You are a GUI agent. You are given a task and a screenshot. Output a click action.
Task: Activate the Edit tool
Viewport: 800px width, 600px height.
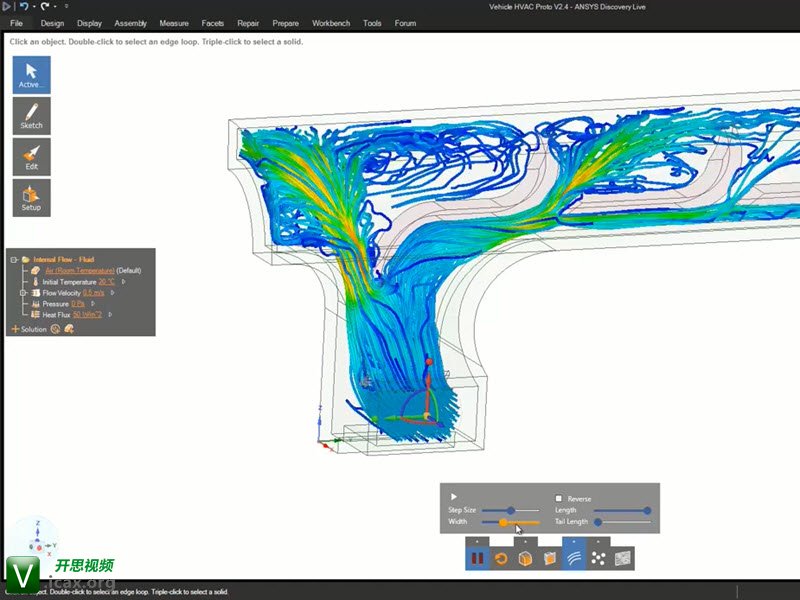coord(31,157)
